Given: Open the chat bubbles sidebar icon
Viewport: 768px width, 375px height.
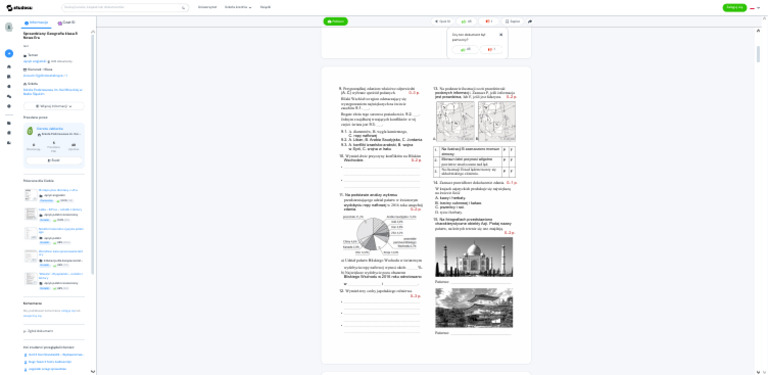Looking at the screenshot, I should click(9, 96).
